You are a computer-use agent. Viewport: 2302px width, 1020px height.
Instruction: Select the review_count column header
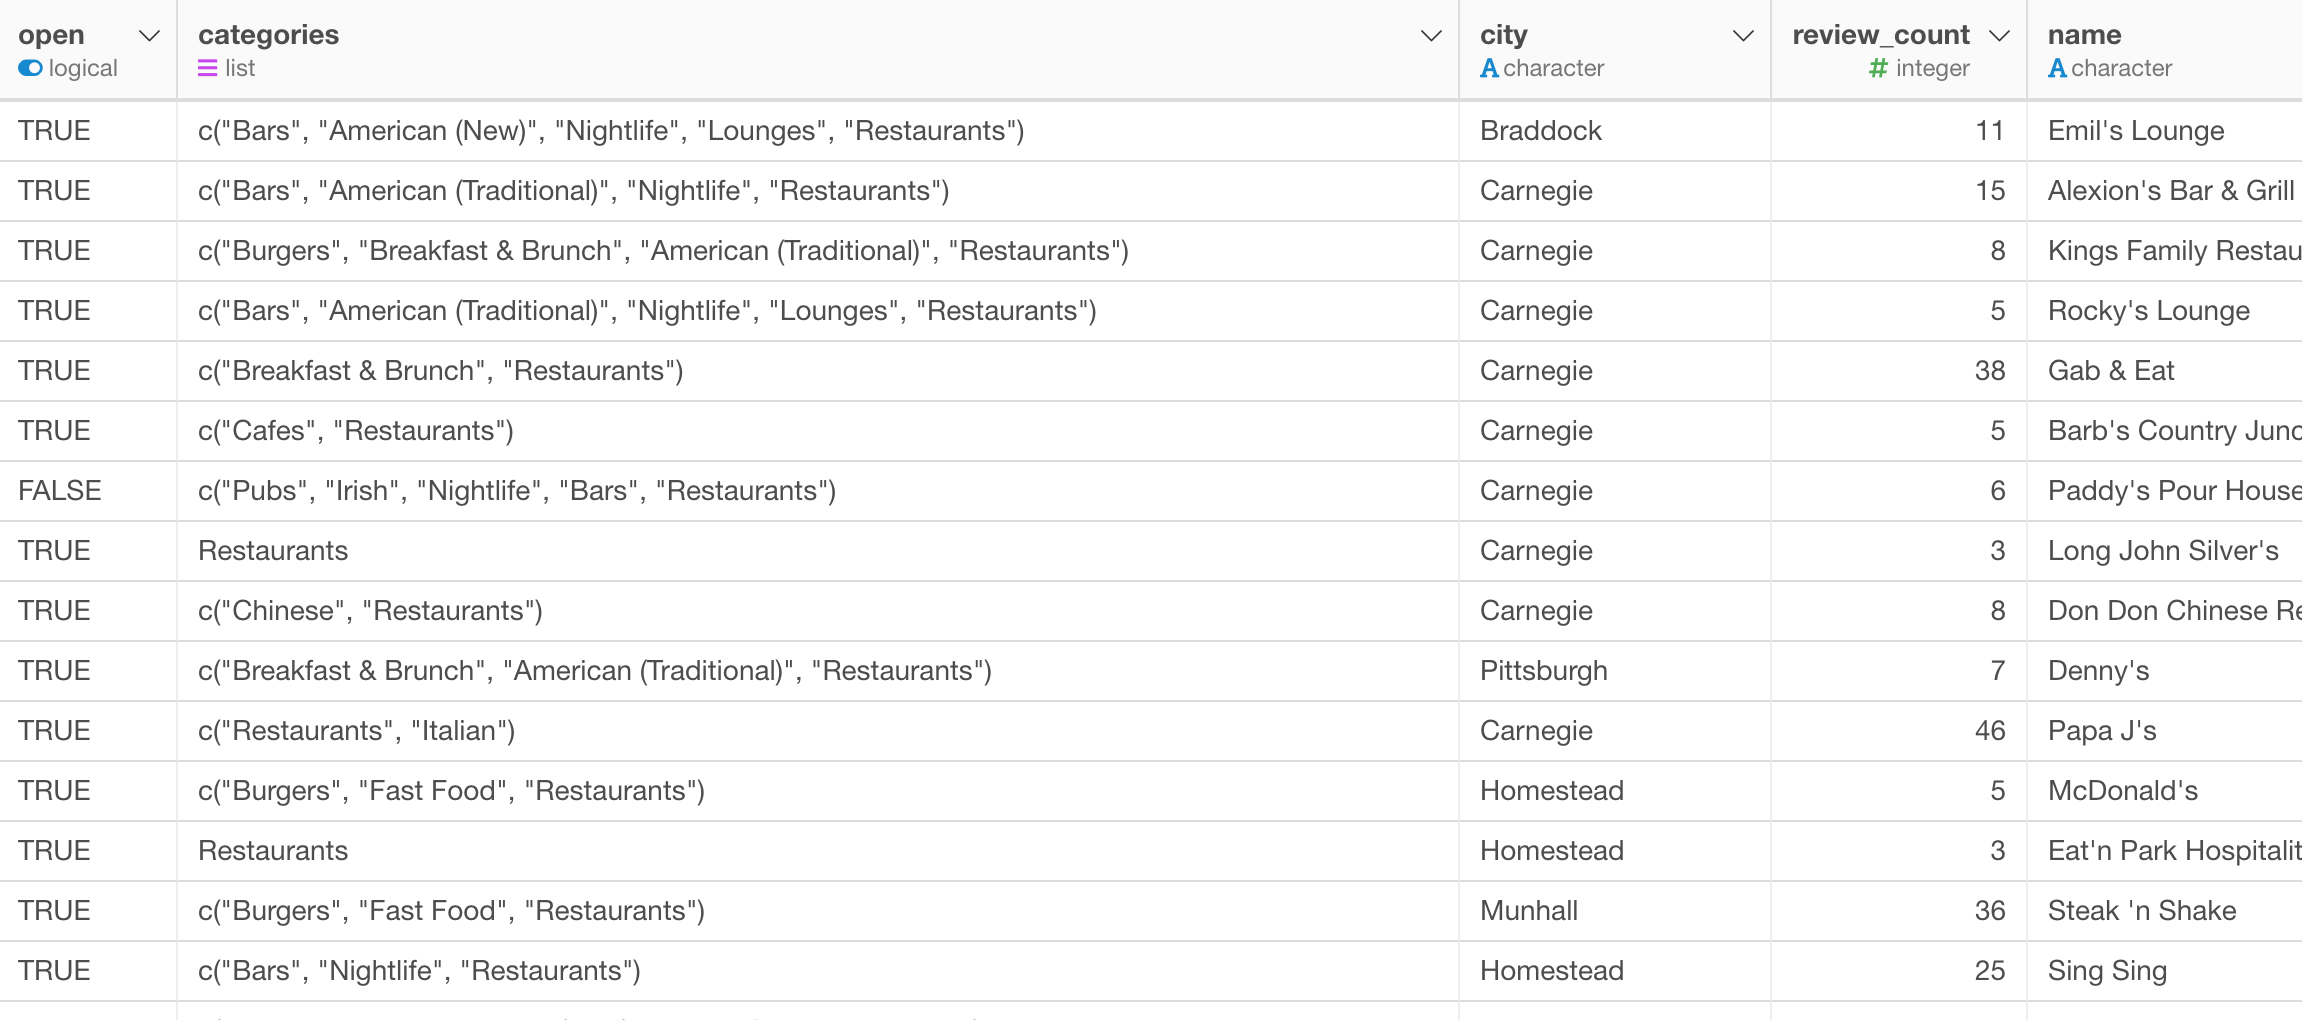click(1899, 49)
